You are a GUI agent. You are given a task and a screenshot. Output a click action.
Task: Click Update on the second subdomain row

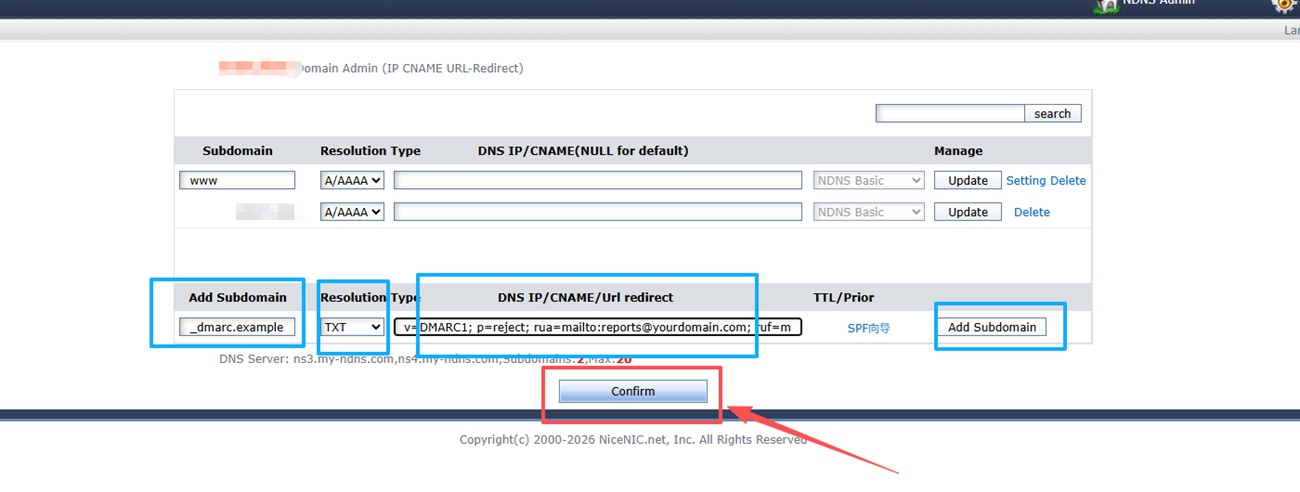(x=967, y=212)
